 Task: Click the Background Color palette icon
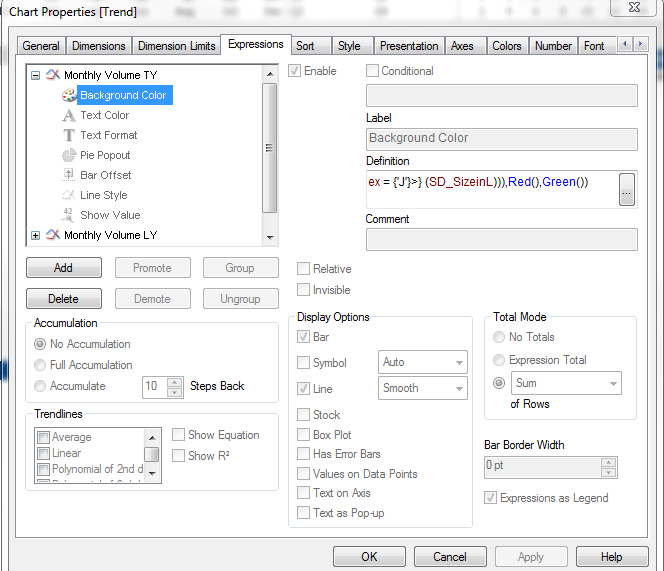pos(68,95)
